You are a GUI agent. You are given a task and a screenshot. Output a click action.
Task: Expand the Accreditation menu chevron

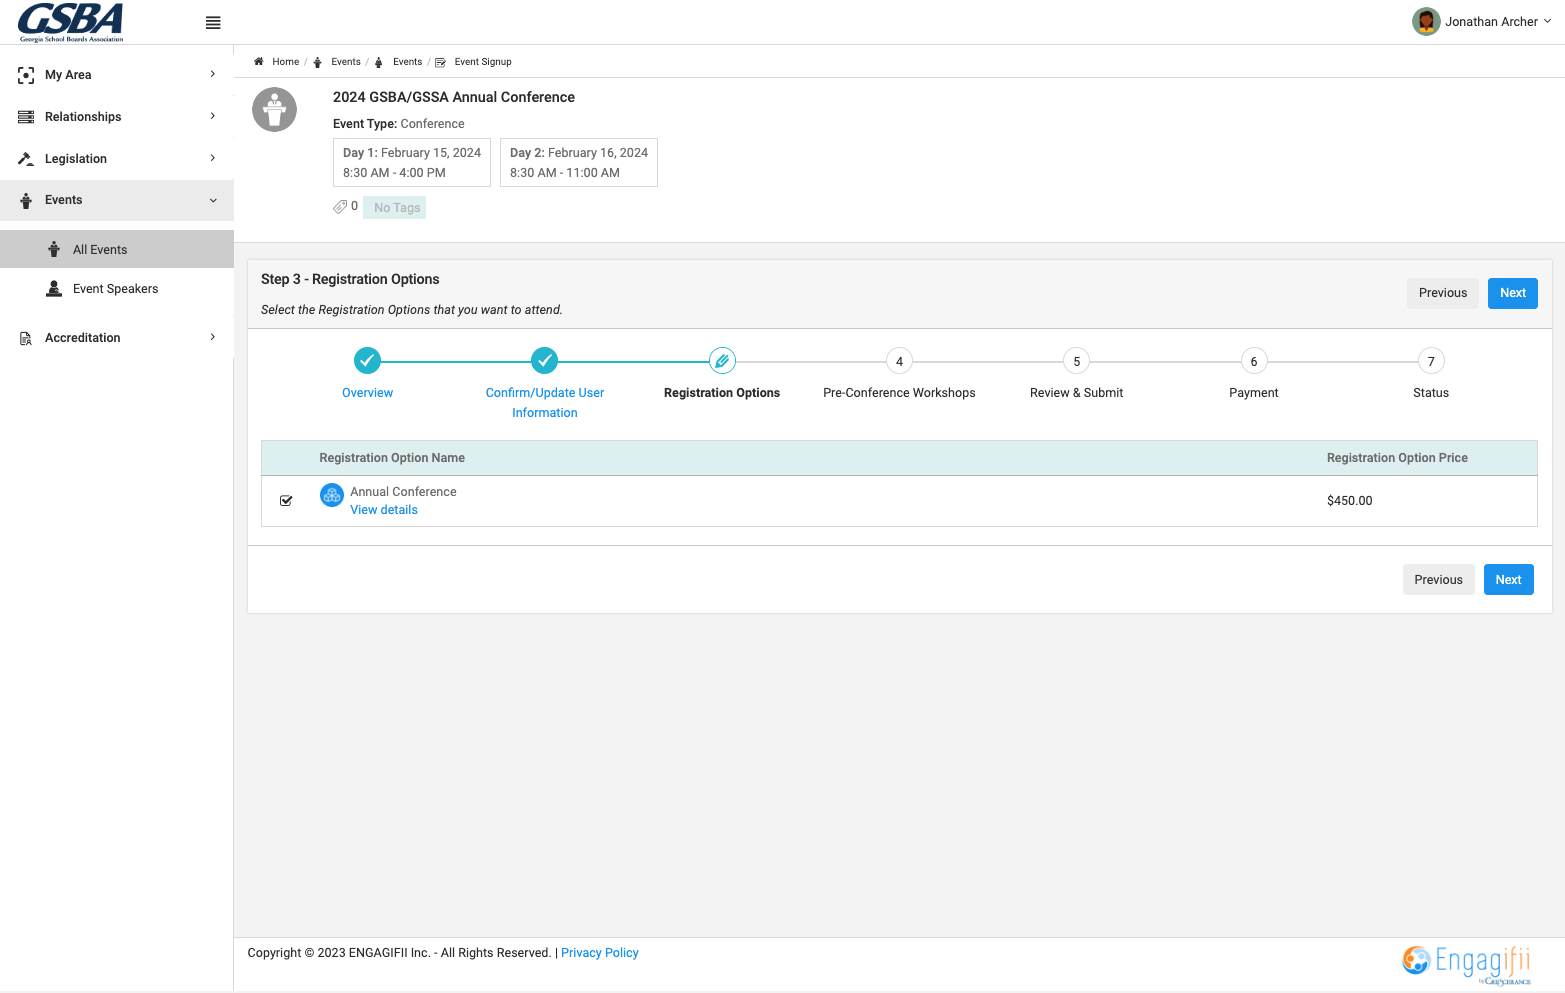(x=213, y=337)
